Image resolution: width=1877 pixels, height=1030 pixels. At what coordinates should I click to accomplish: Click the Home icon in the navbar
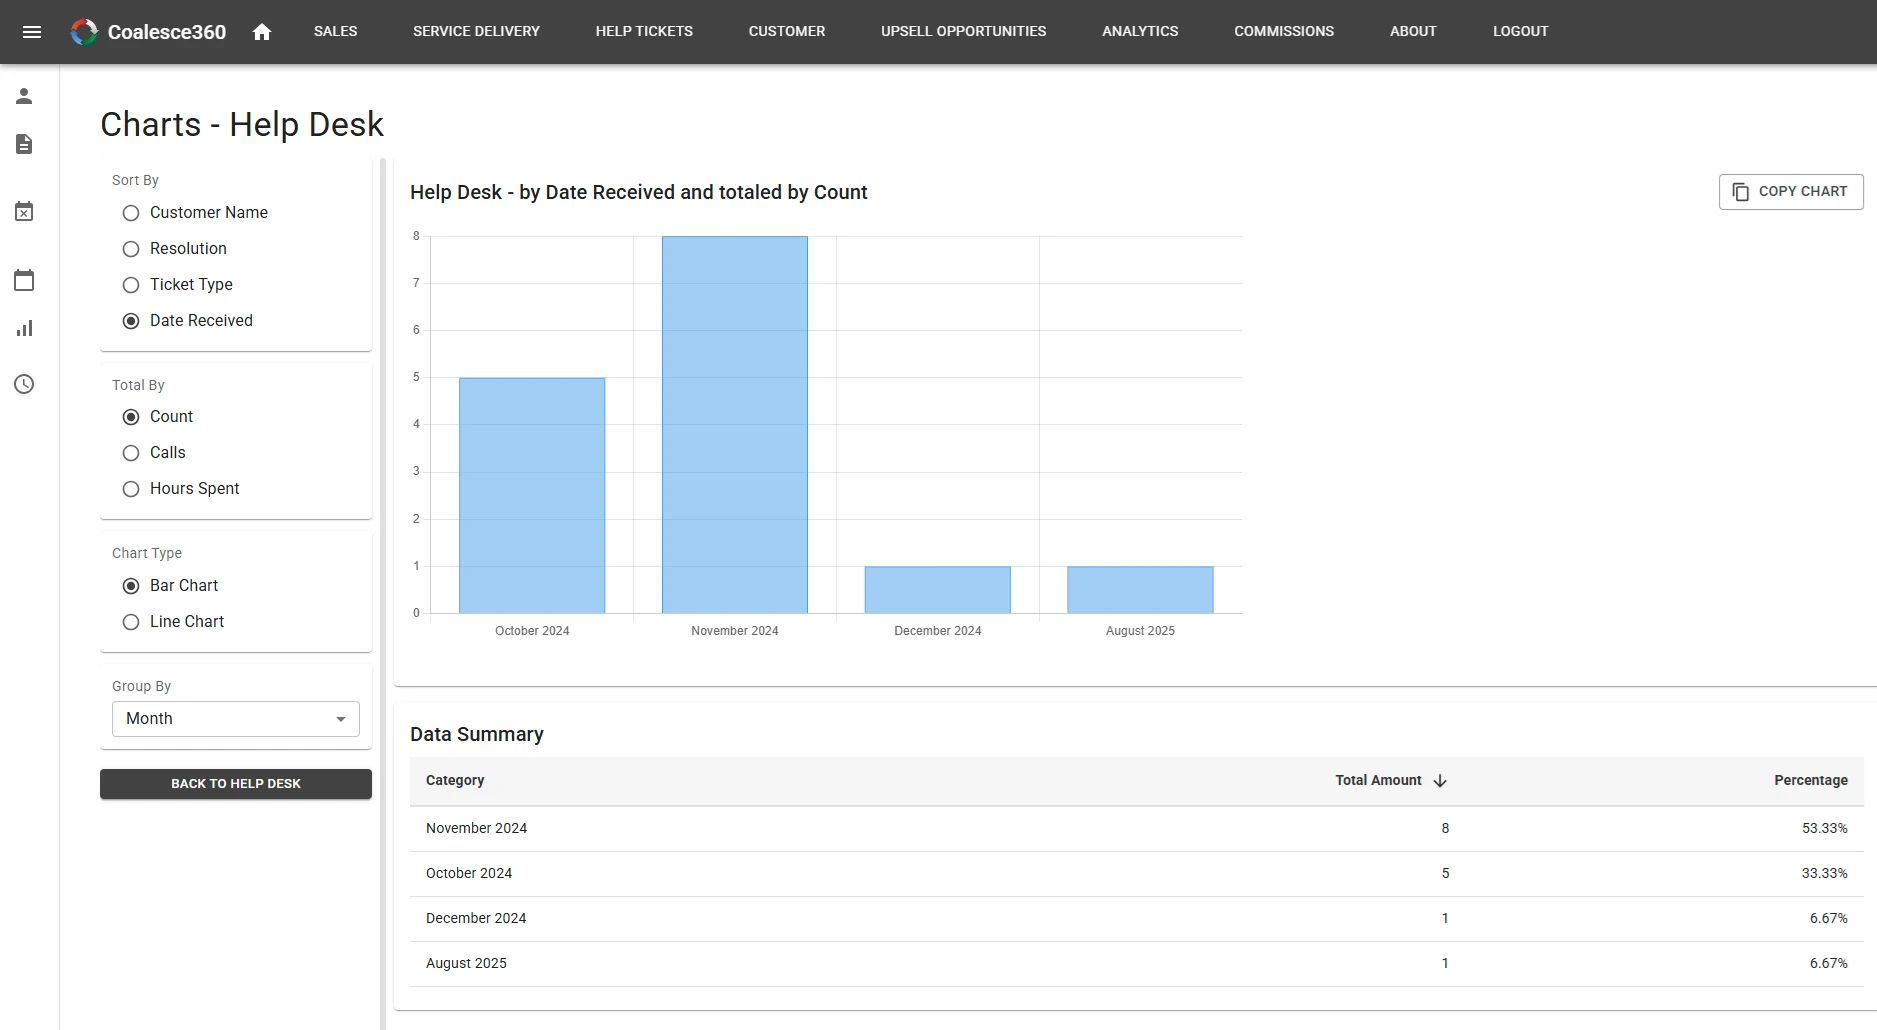[x=262, y=31]
